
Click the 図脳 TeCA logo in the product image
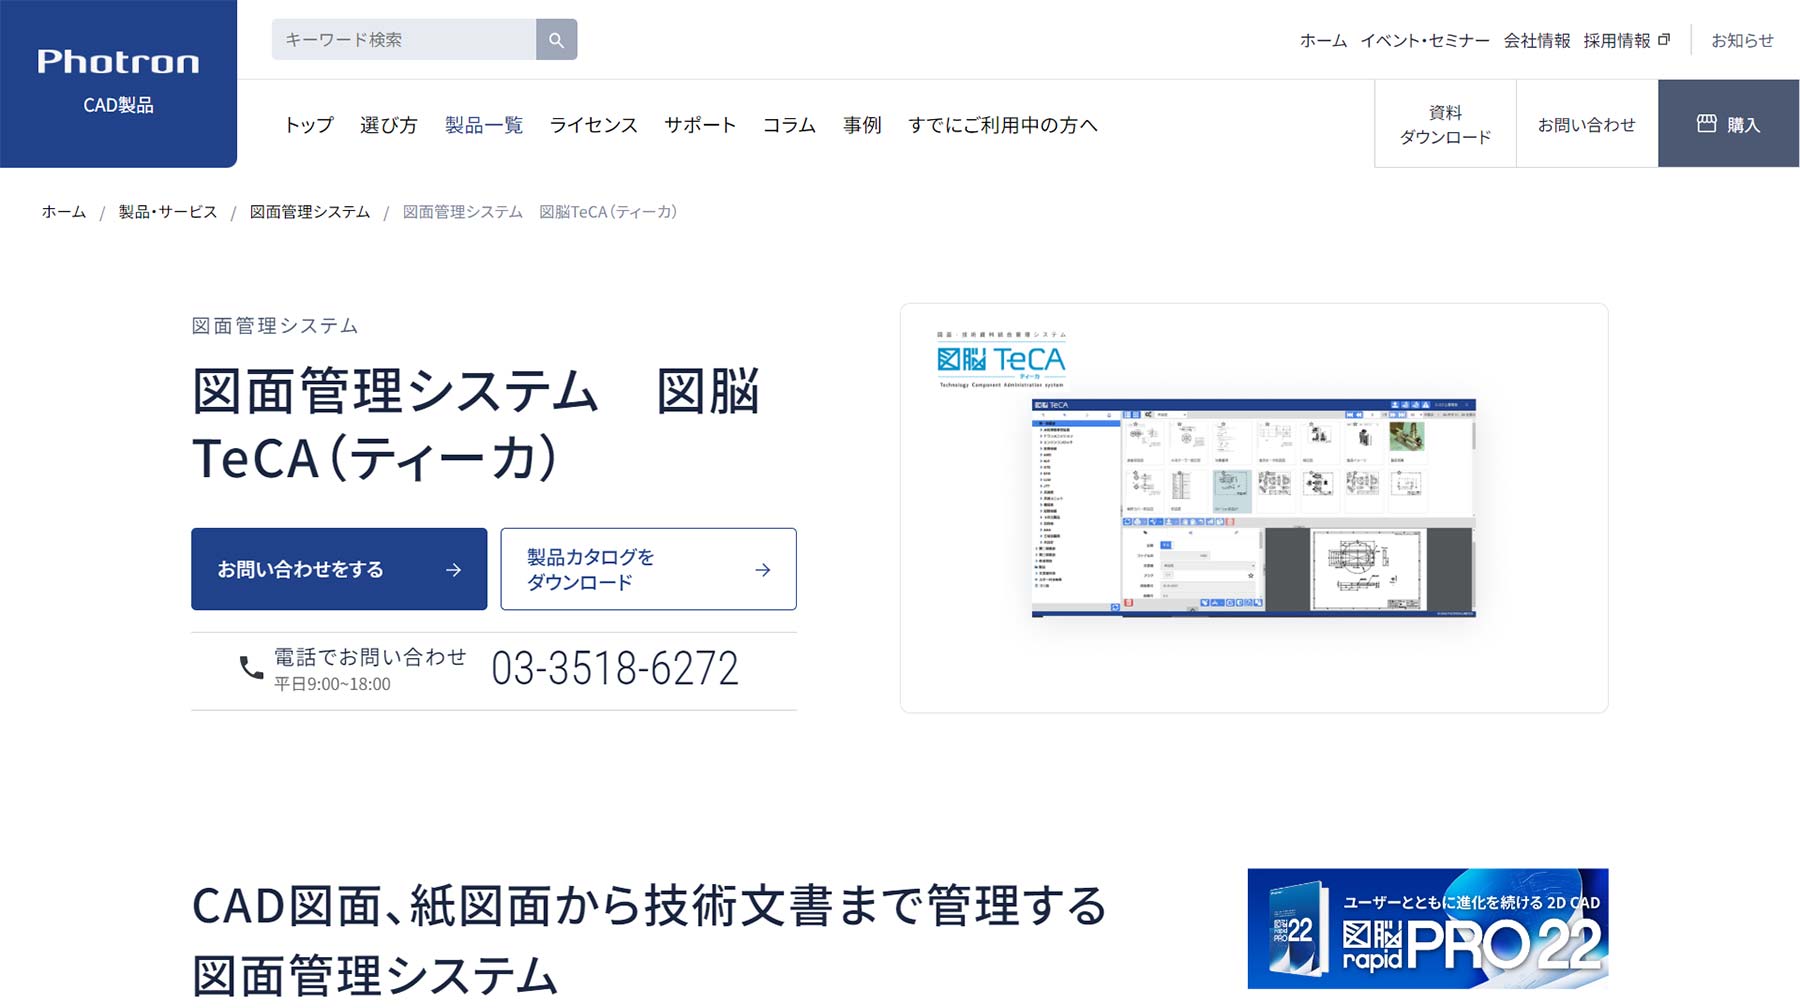tap(1001, 359)
